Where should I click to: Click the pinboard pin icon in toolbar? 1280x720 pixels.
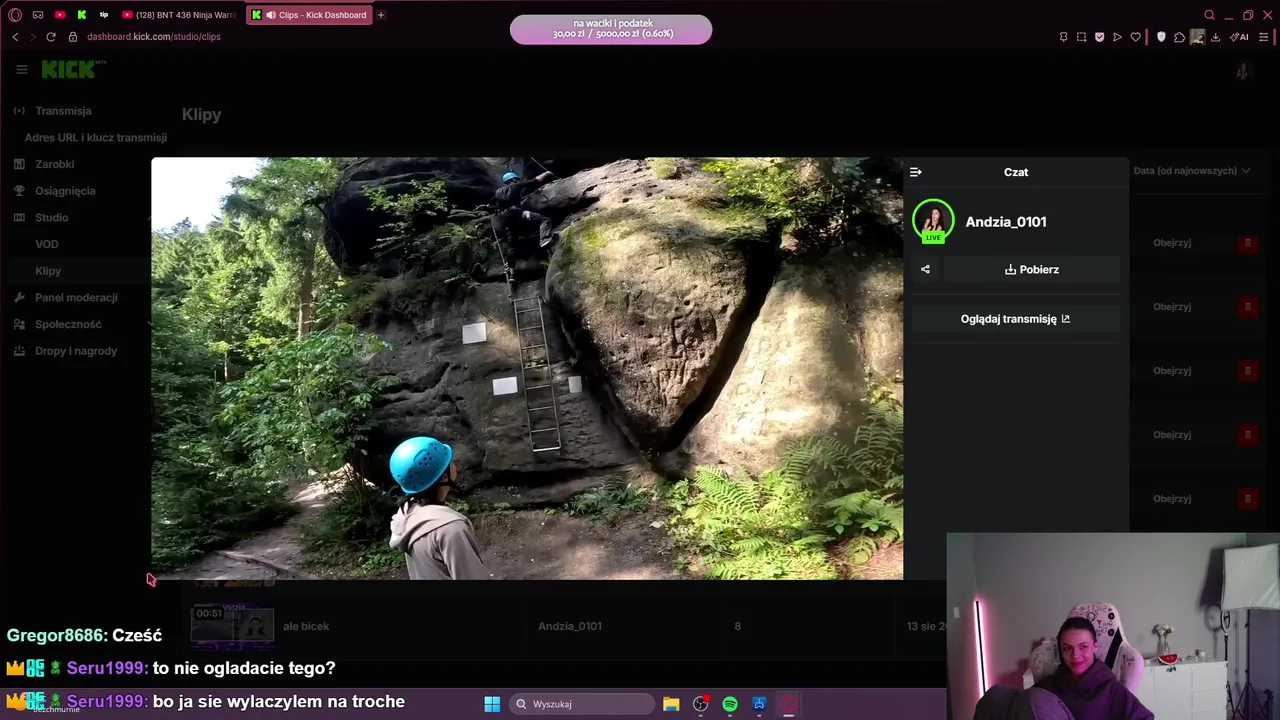pyautogui.click(x=1063, y=37)
